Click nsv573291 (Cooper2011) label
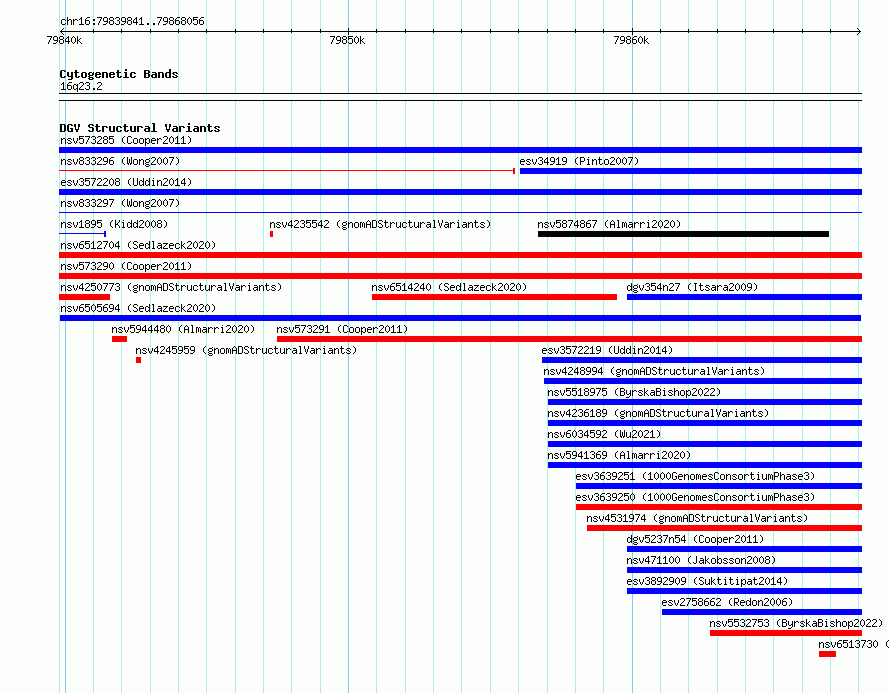This screenshot has width=890, height=693. (342, 329)
